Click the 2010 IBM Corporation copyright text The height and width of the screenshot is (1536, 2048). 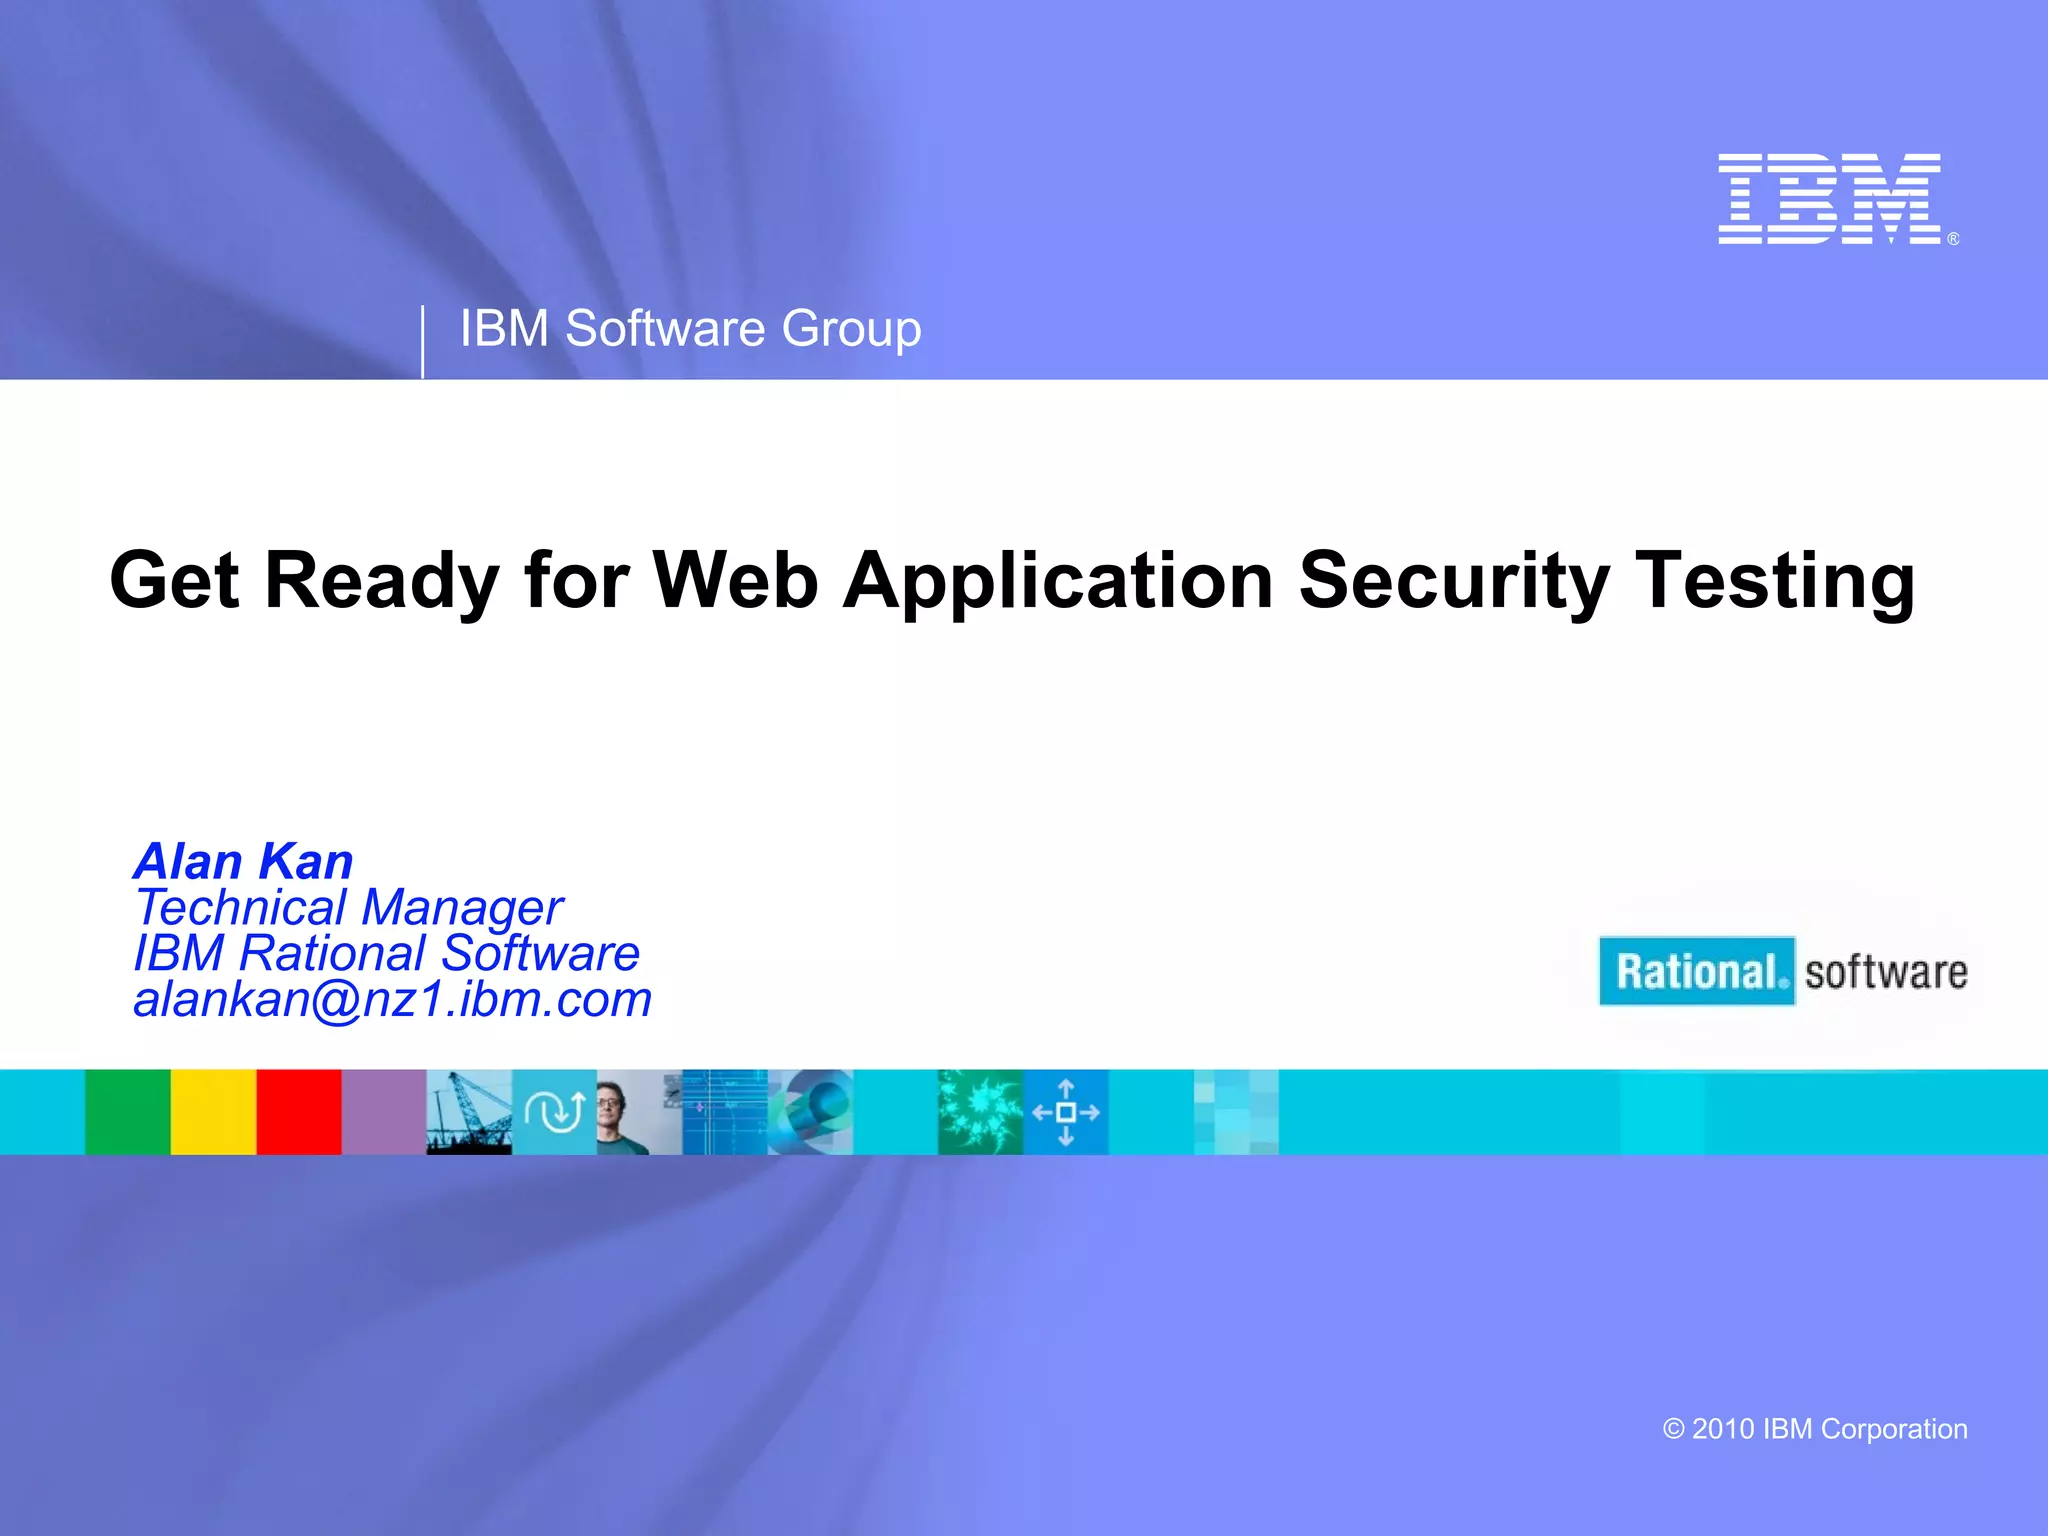[x=1814, y=1429]
